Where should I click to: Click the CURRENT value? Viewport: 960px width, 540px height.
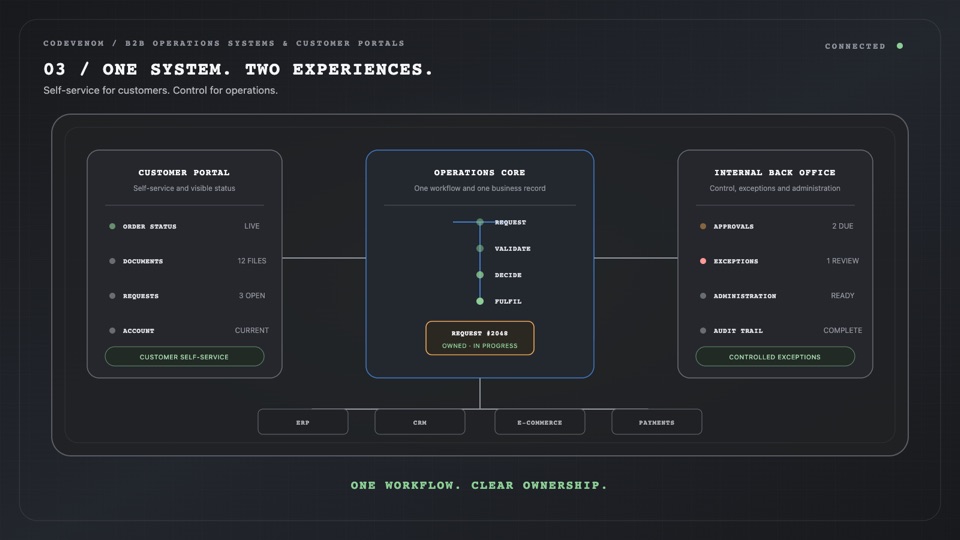pos(252,331)
